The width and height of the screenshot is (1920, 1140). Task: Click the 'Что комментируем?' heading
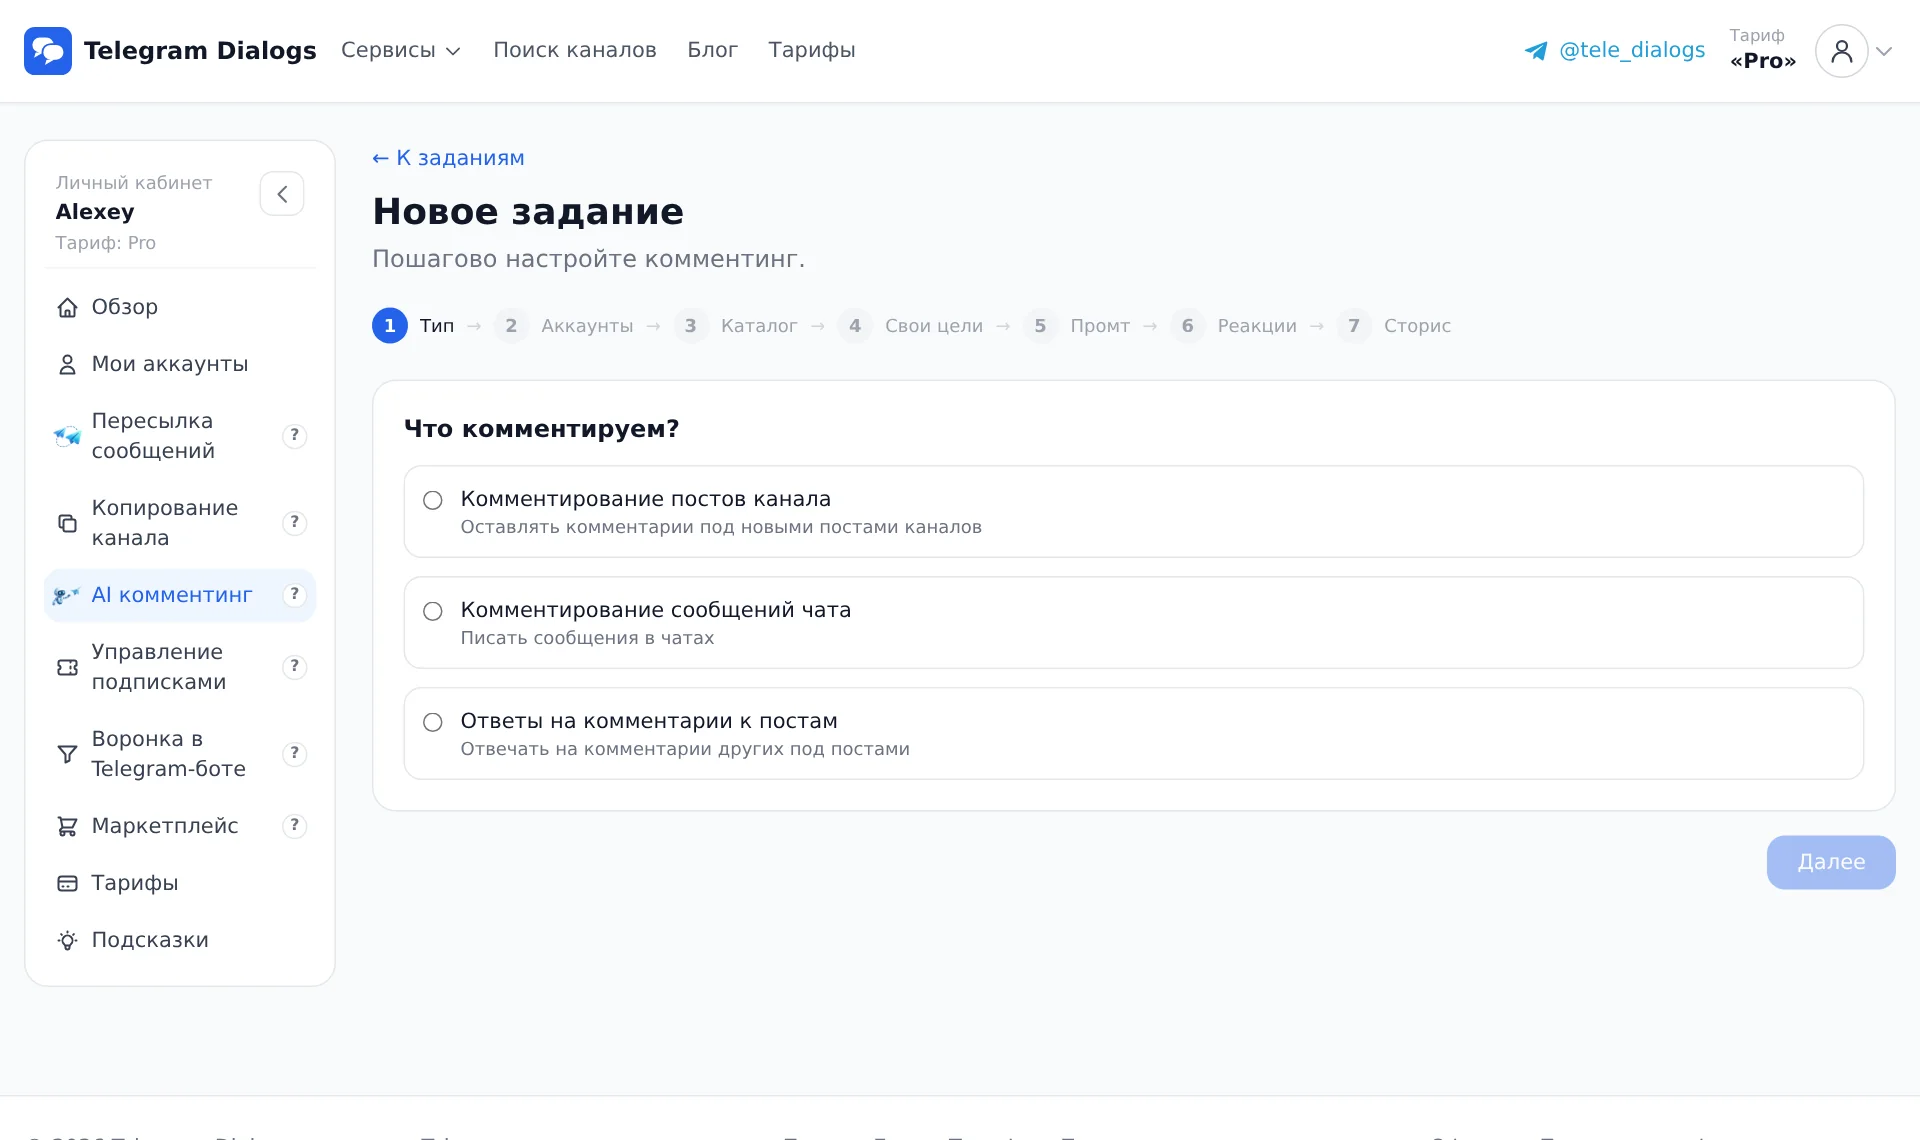click(542, 429)
